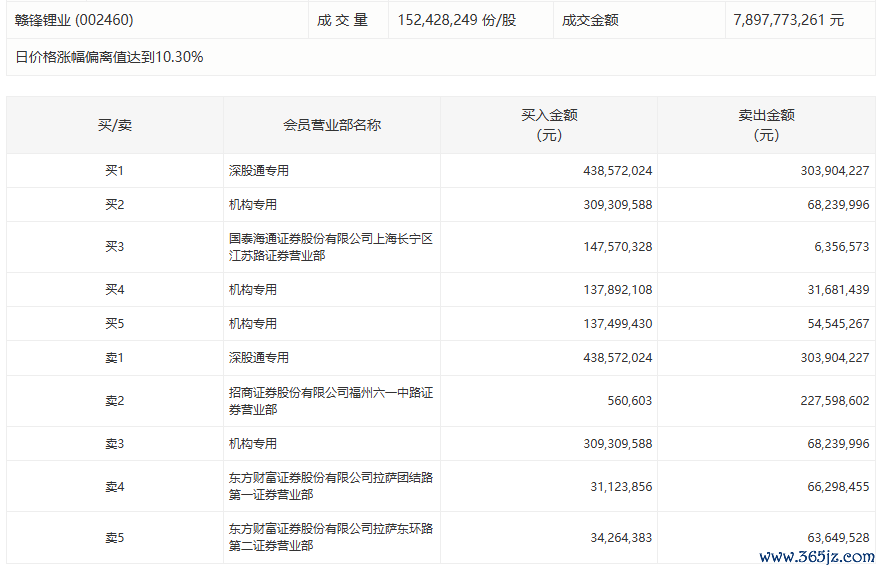Image resolution: width=882 pixels, height=572 pixels.
Task: Select sell amount 227,598,602
Action: (835, 401)
